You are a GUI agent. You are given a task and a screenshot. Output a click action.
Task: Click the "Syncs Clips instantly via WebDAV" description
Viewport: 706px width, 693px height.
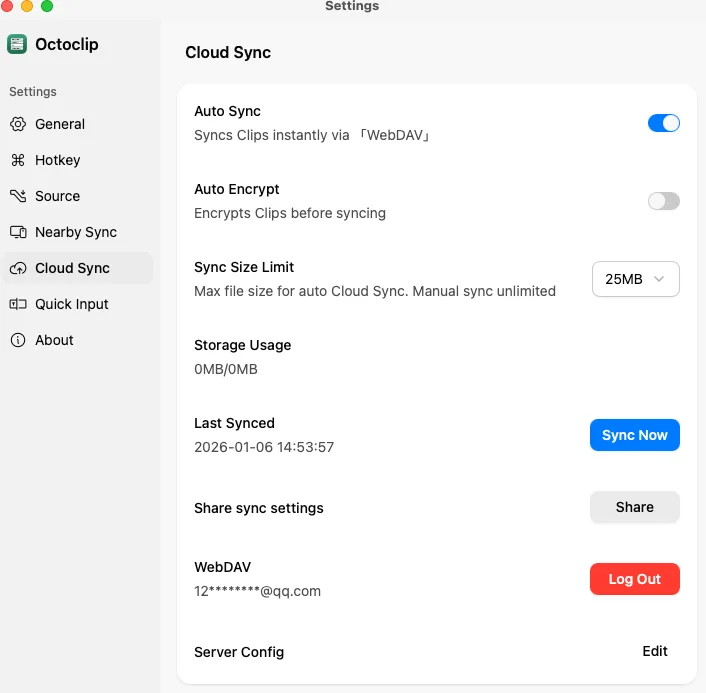311,135
